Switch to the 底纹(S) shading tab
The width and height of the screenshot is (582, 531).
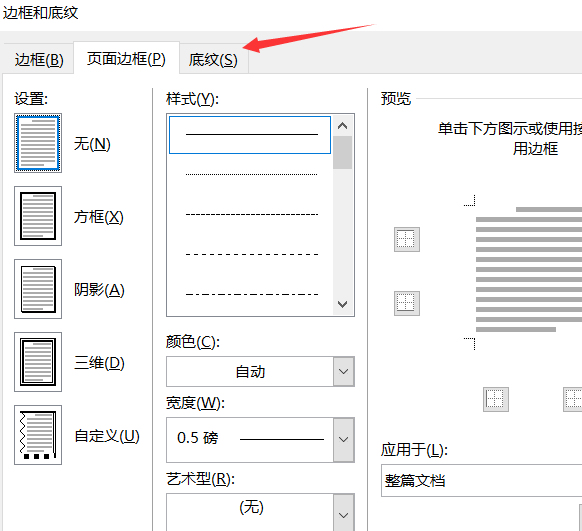[213, 59]
